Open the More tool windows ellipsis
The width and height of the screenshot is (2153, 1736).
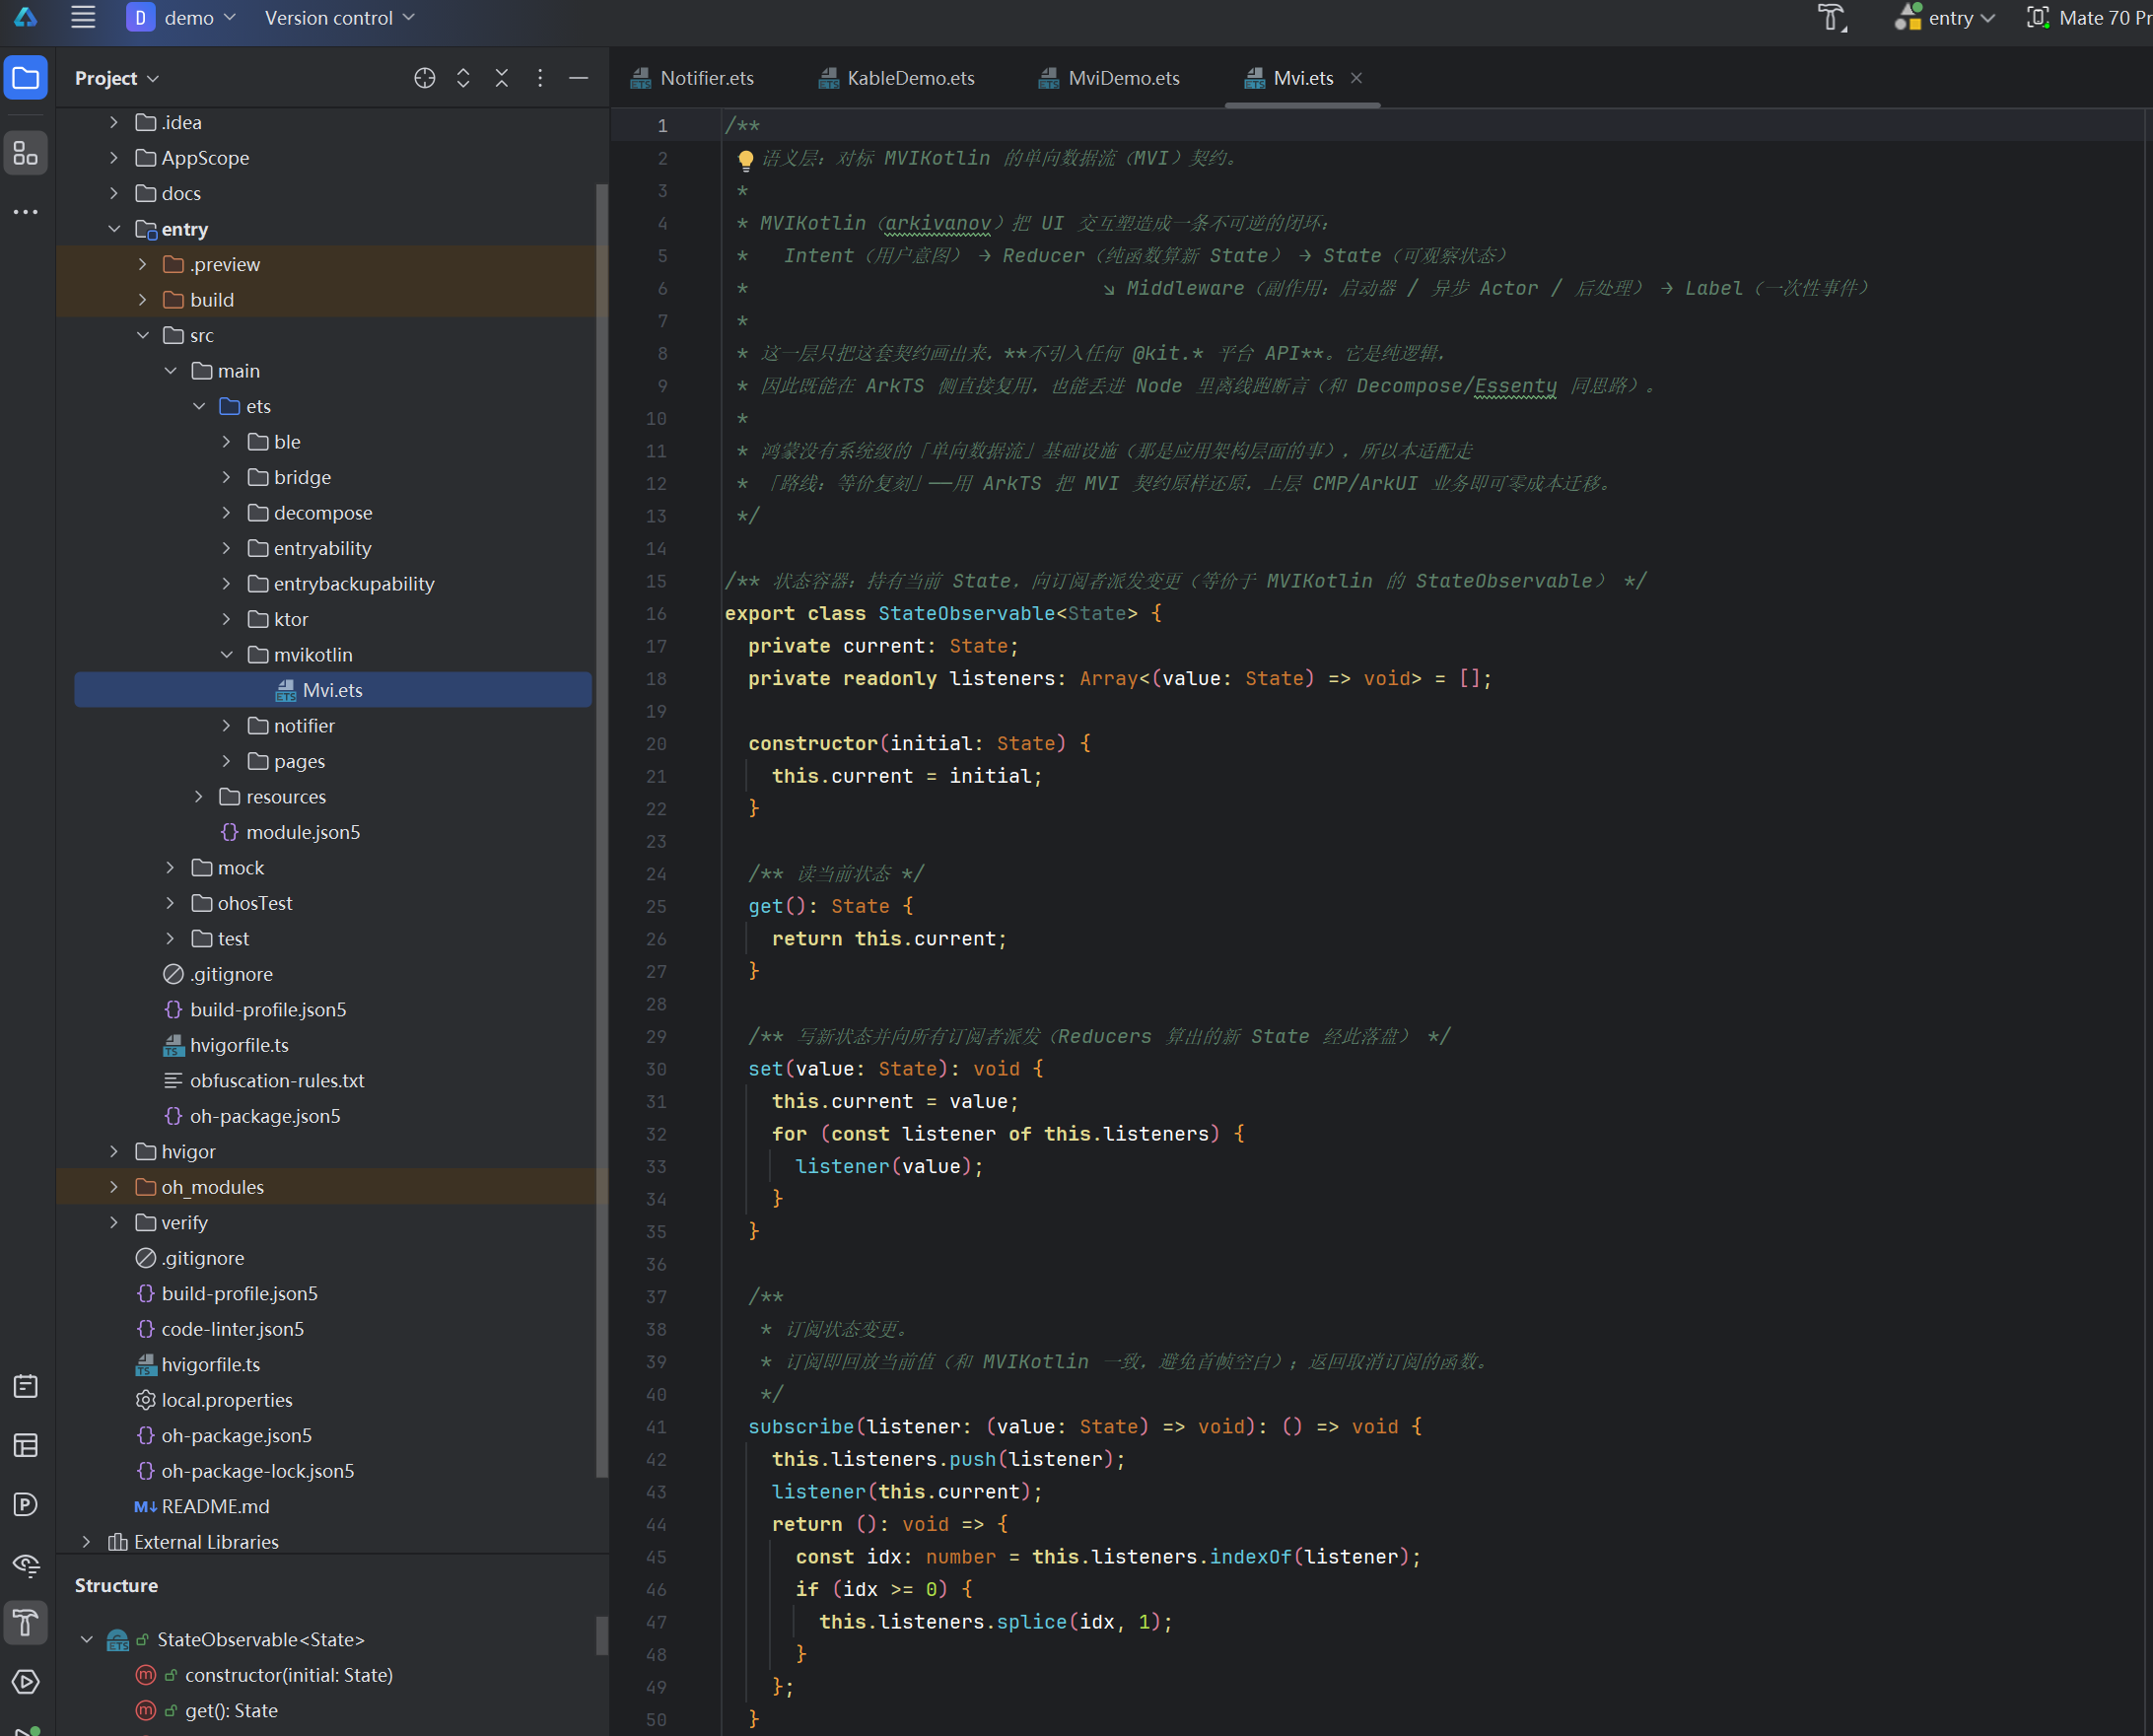26,212
